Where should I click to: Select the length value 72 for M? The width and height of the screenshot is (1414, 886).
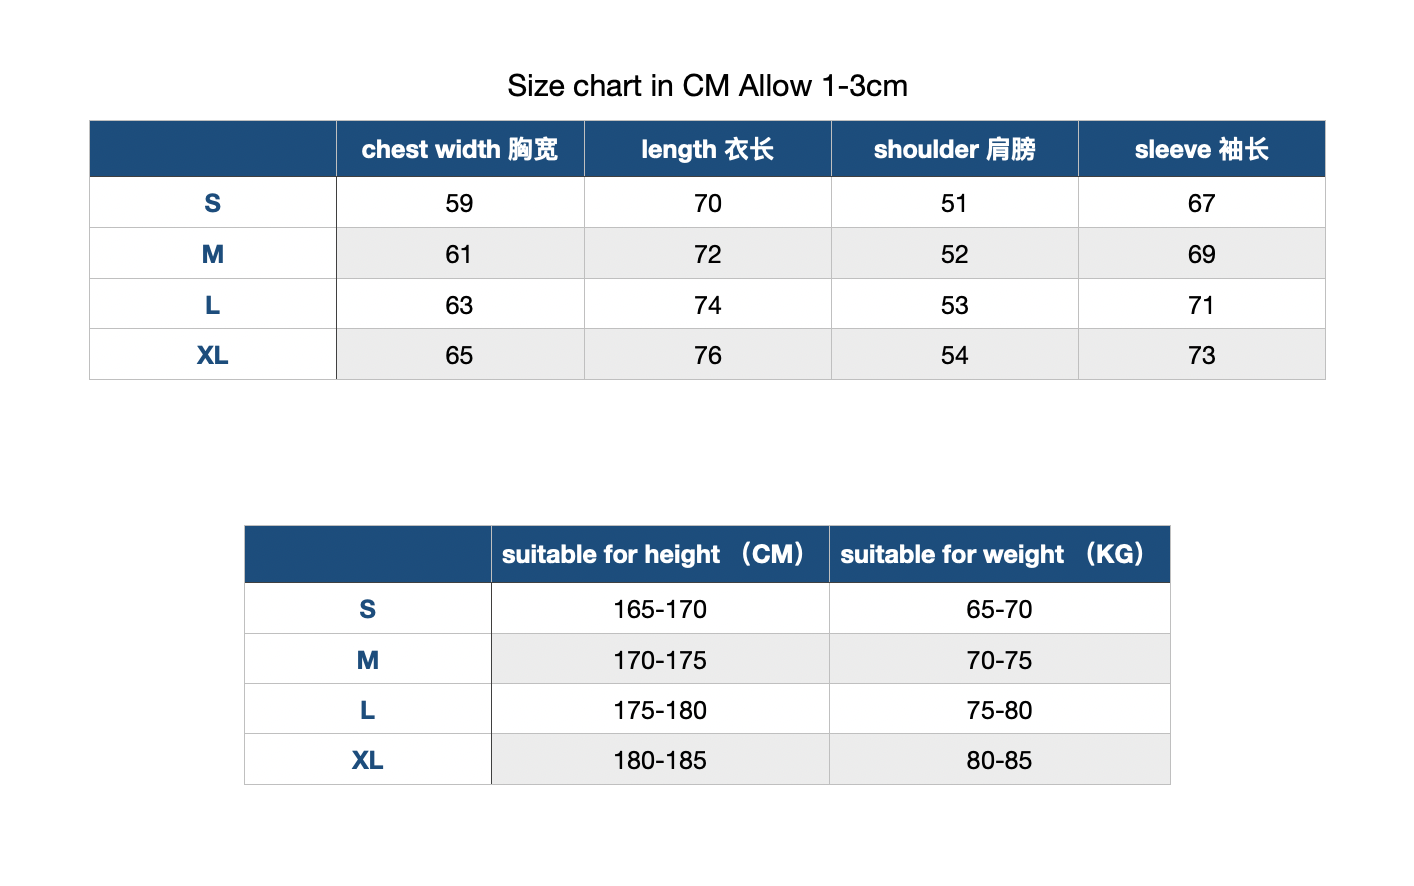[707, 254]
